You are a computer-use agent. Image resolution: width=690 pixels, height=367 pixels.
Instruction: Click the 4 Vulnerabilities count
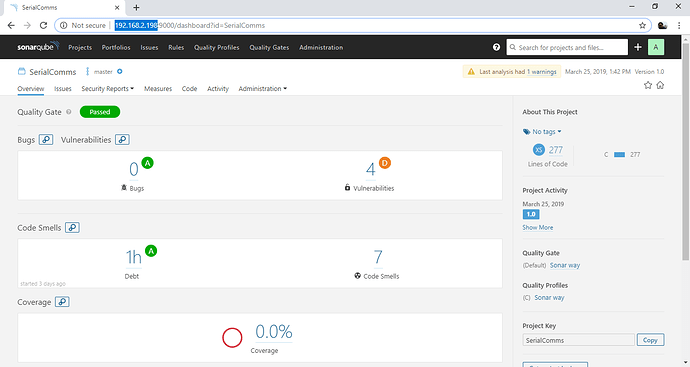point(371,169)
